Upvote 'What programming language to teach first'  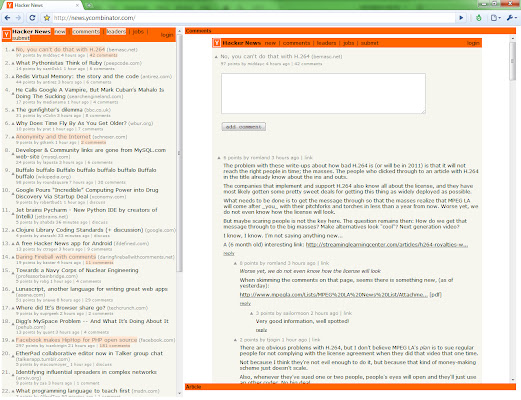(x=13, y=391)
